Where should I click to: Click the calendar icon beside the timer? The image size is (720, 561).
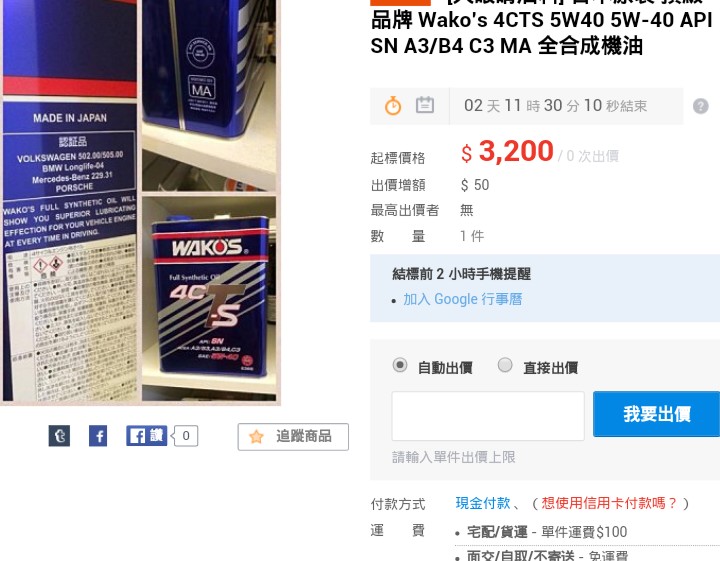(425, 105)
